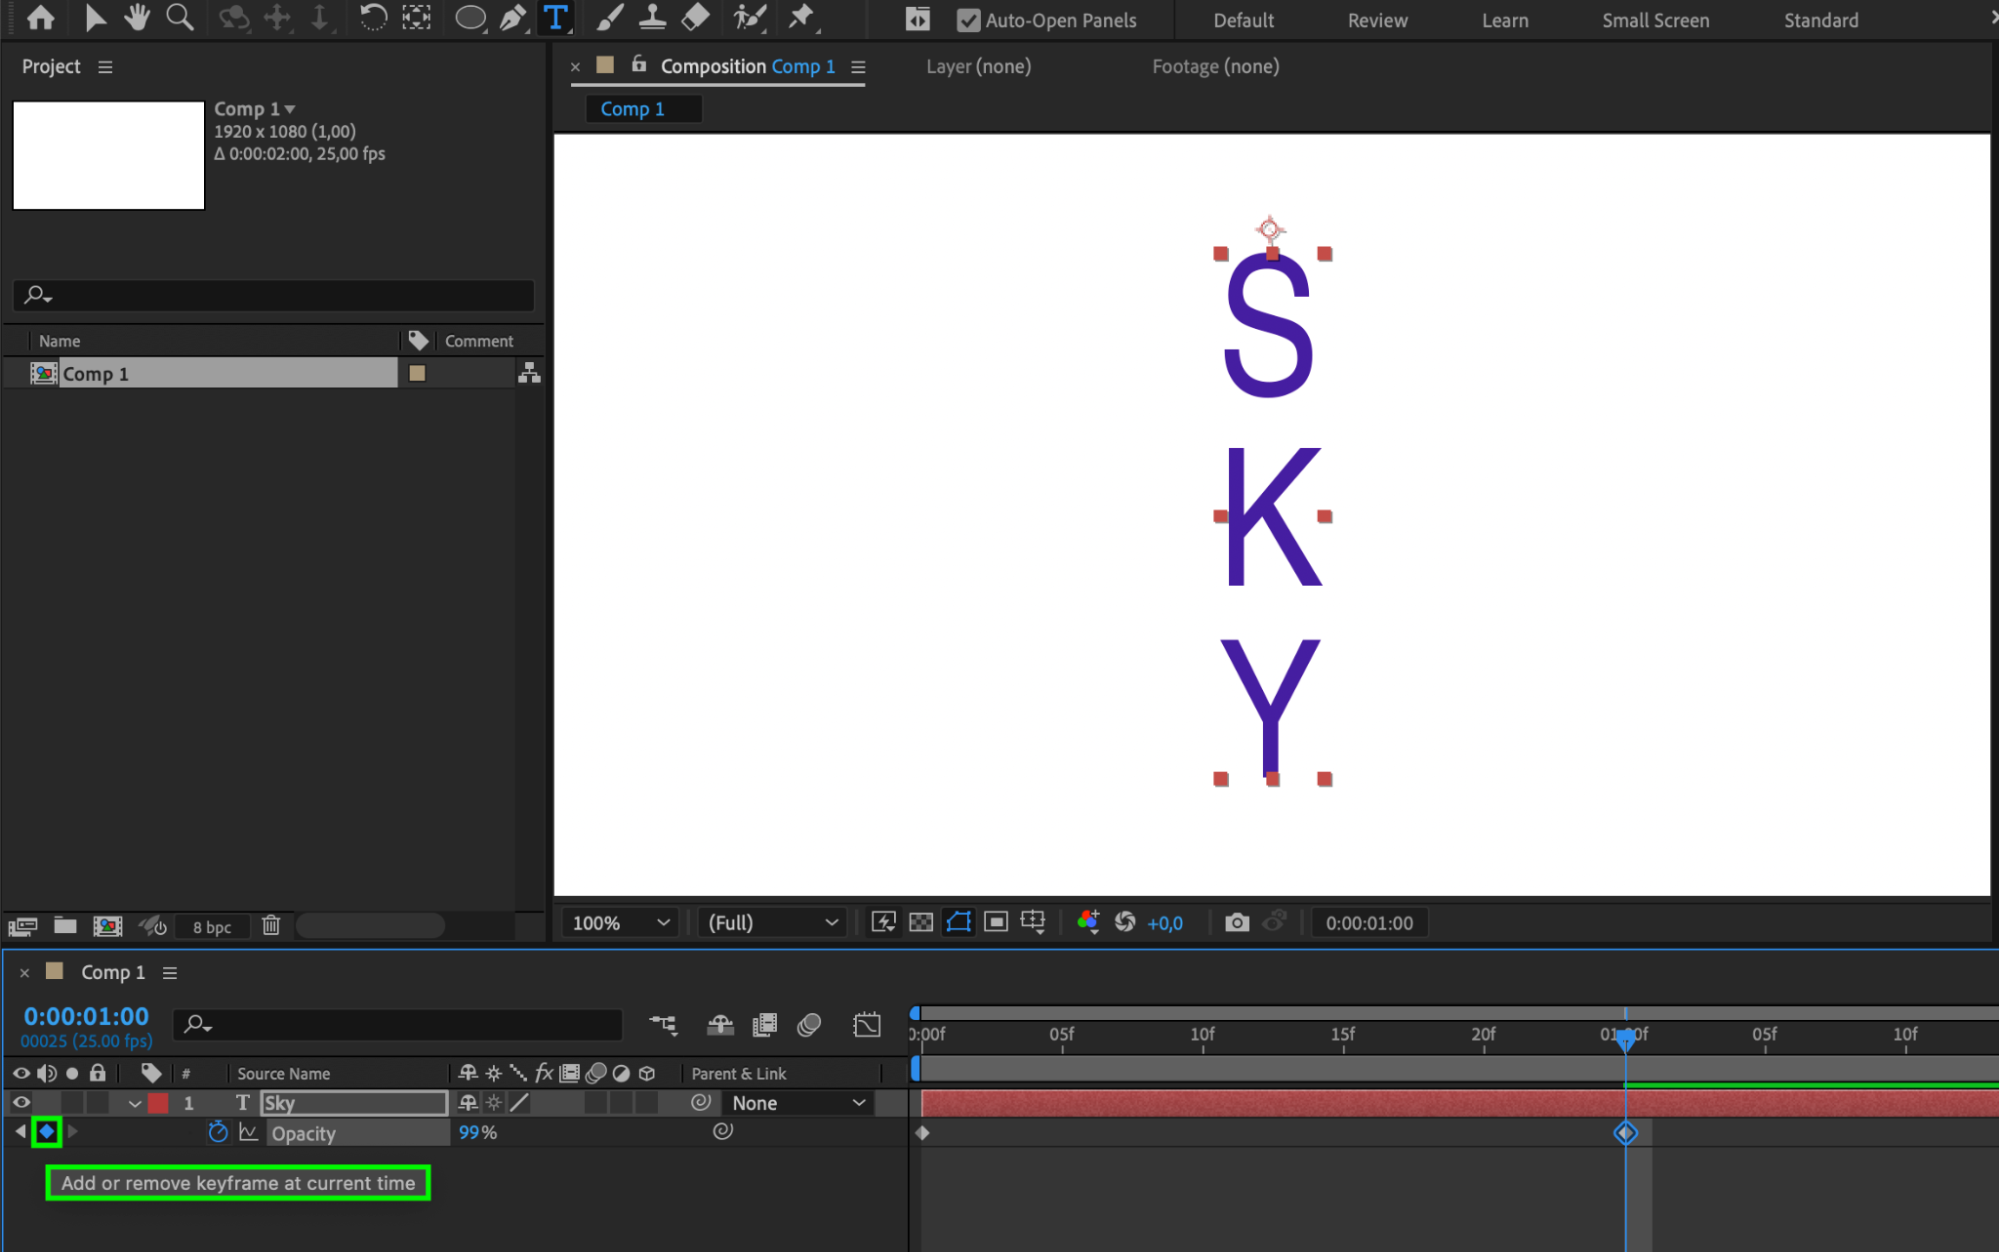The image size is (1999, 1253).
Task: Toggle Auto-Open Panels checkbox
Action: click(x=968, y=20)
